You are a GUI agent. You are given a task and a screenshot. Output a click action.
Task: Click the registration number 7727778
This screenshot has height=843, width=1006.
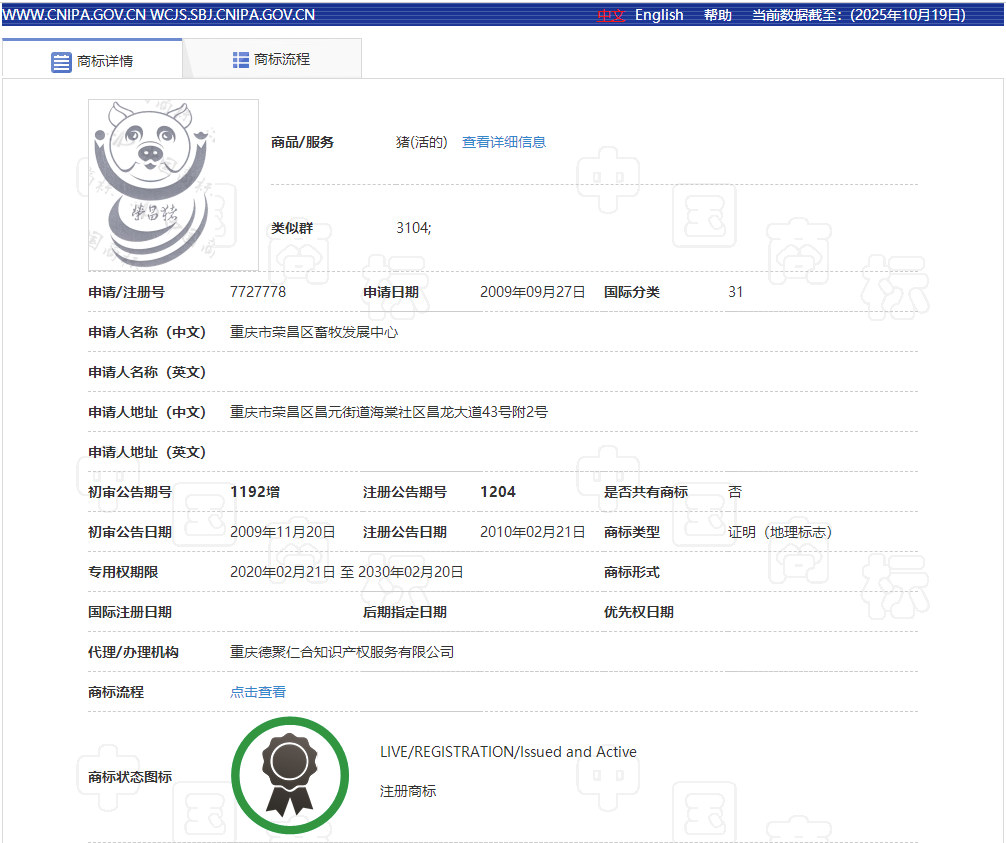pos(258,292)
